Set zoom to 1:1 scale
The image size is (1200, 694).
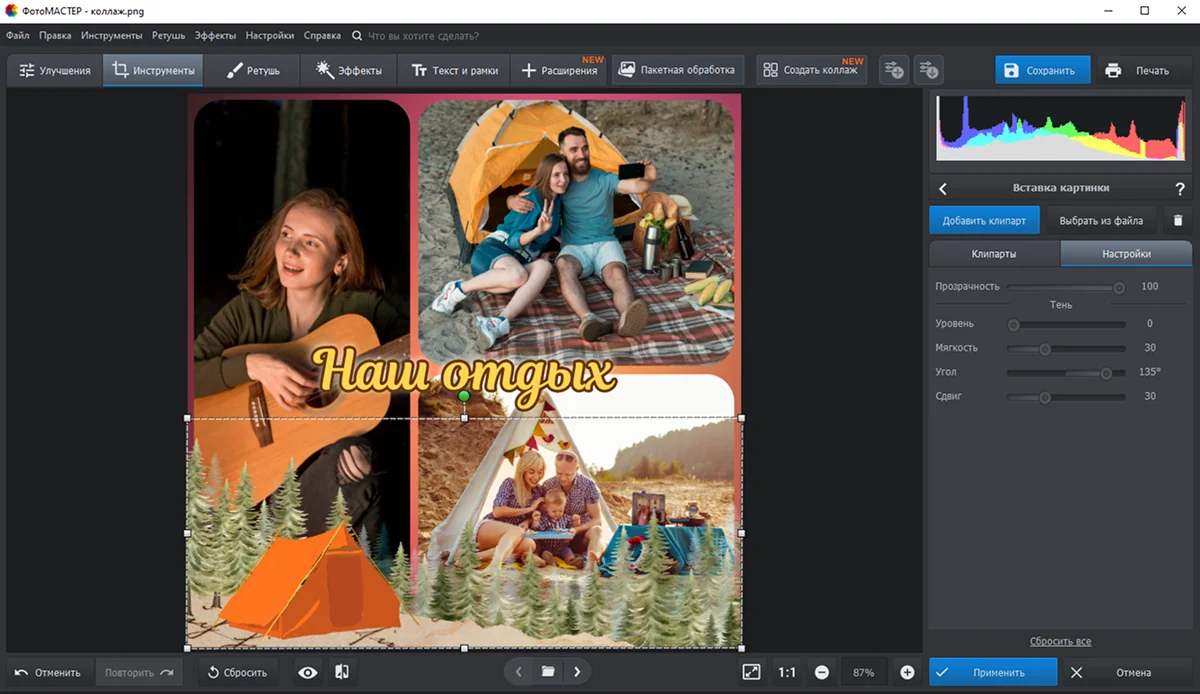787,672
